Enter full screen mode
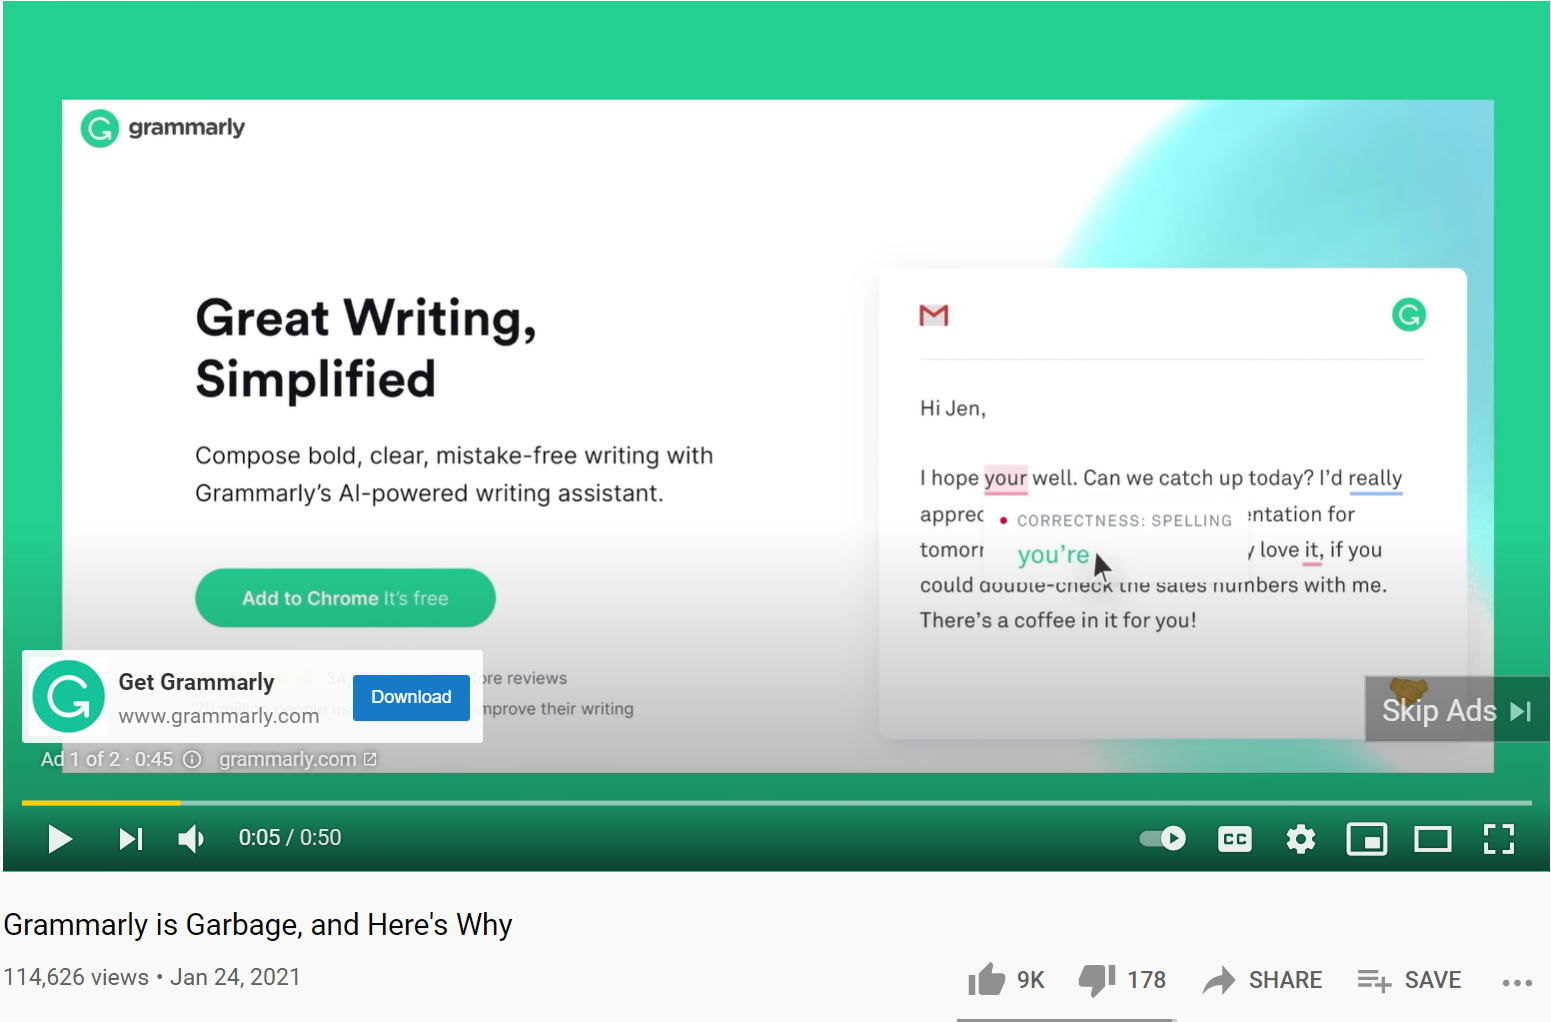This screenshot has width=1551, height=1022. coord(1499,839)
